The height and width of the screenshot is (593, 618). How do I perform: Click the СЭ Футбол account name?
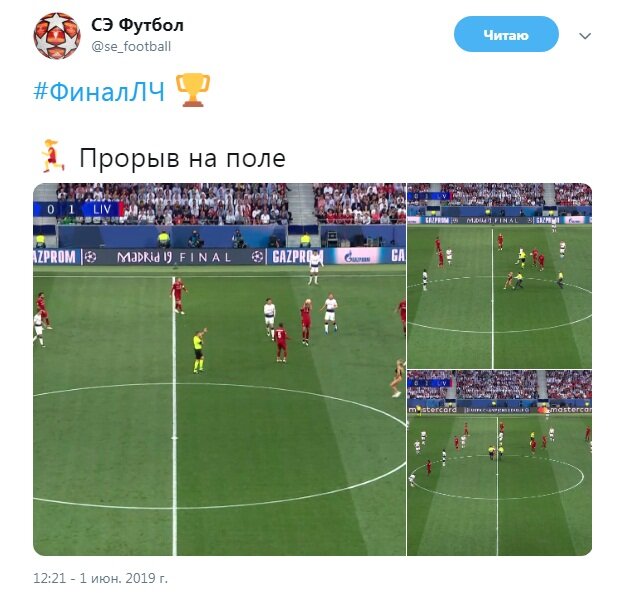[x=137, y=25]
